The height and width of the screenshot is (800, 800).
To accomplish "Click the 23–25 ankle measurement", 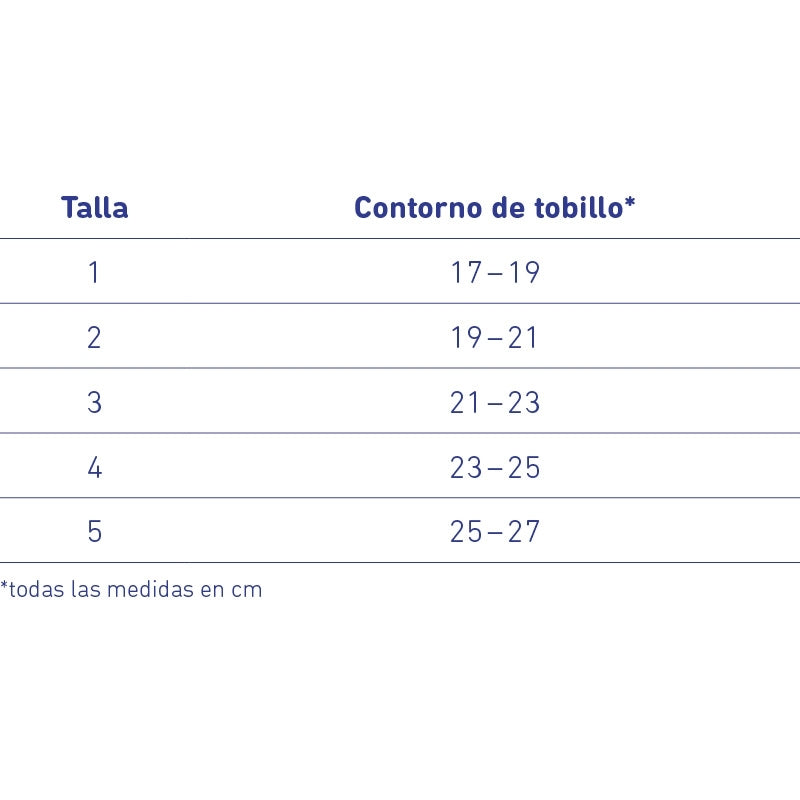I will click(495, 468).
